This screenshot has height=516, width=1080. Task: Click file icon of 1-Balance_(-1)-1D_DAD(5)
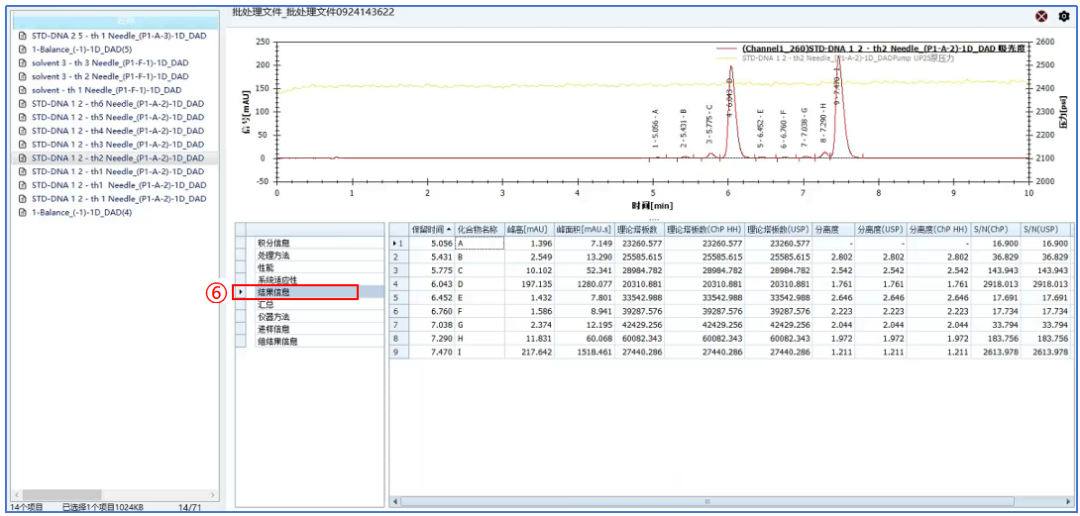pos(23,49)
